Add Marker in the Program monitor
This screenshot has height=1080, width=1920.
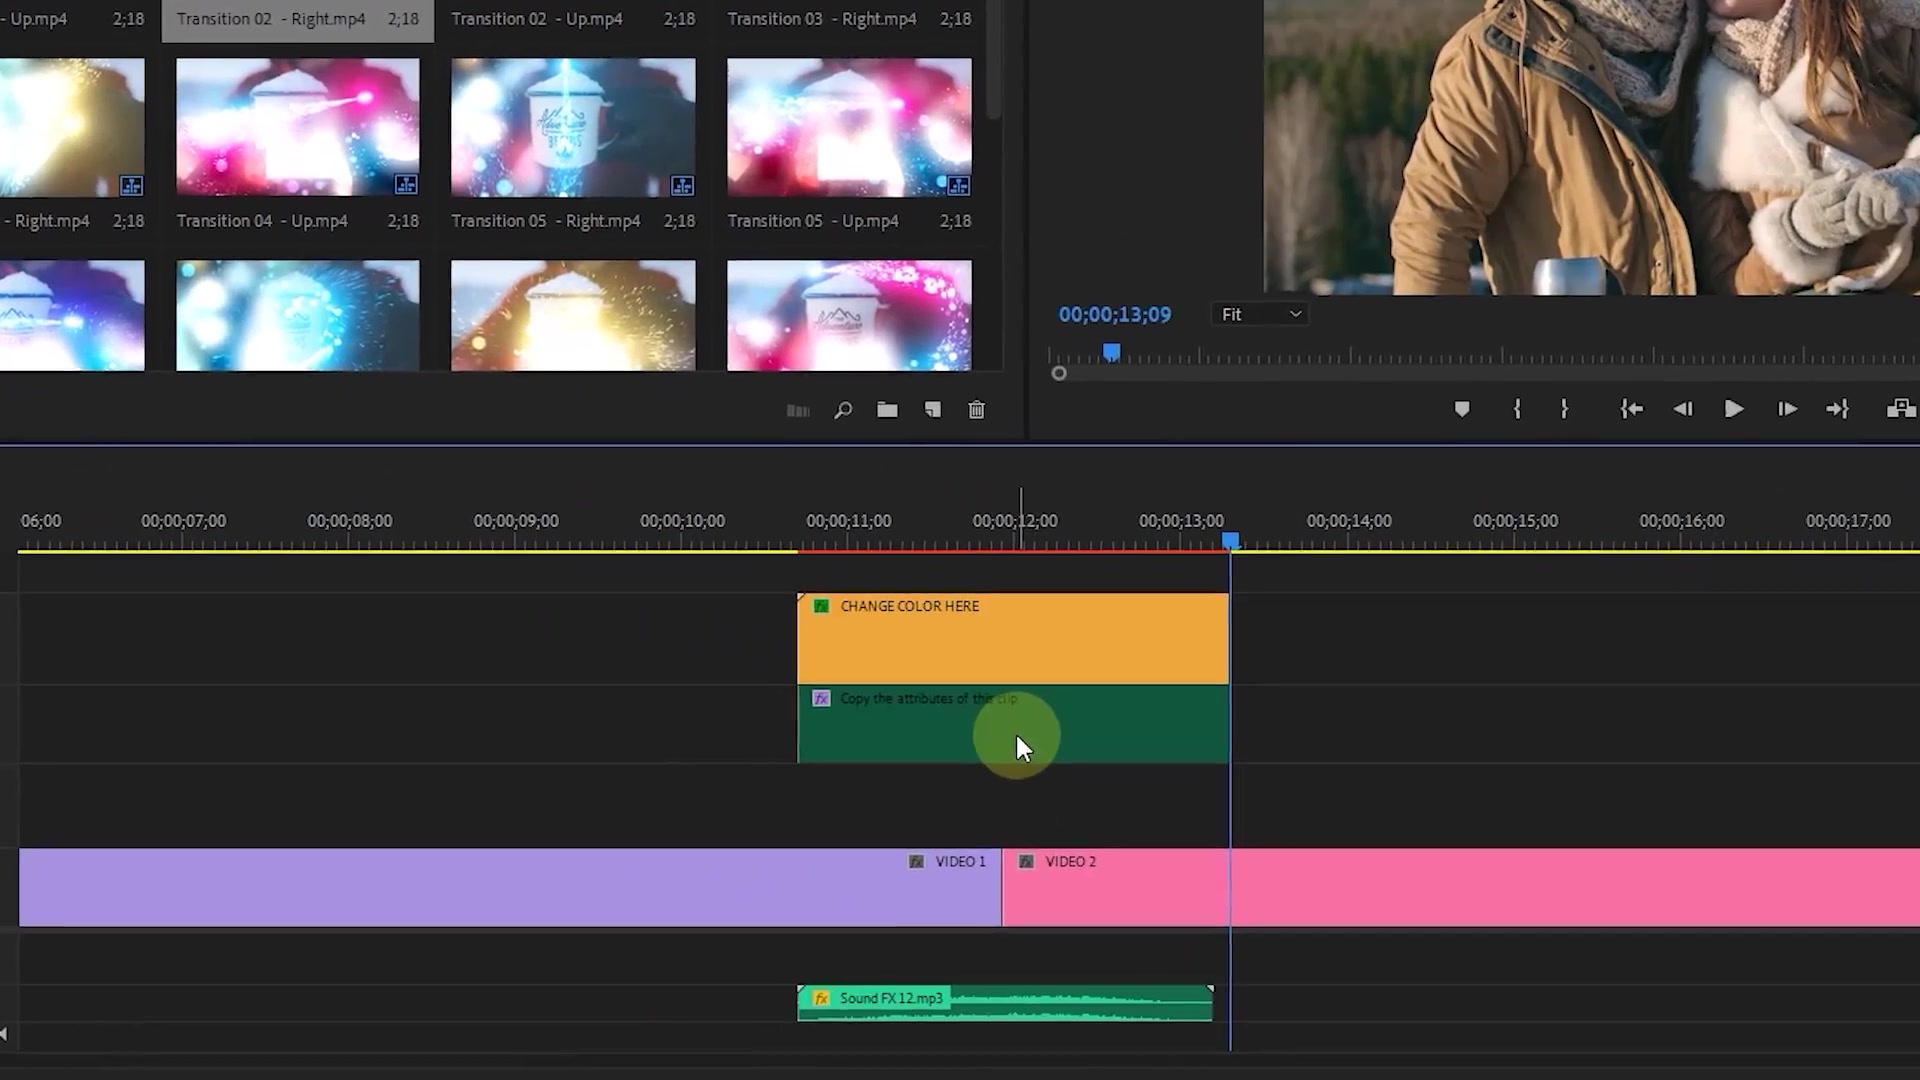tap(1462, 409)
